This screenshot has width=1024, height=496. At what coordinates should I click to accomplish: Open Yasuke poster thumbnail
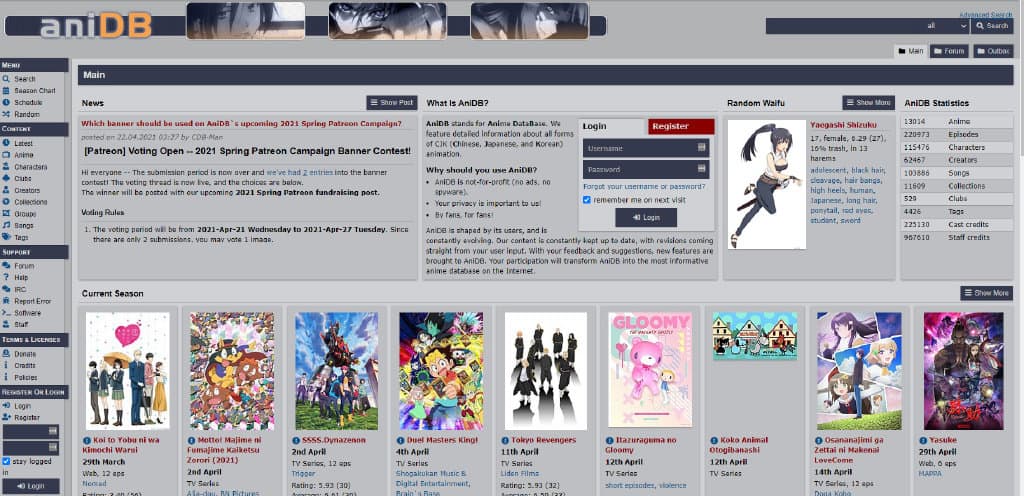click(963, 371)
